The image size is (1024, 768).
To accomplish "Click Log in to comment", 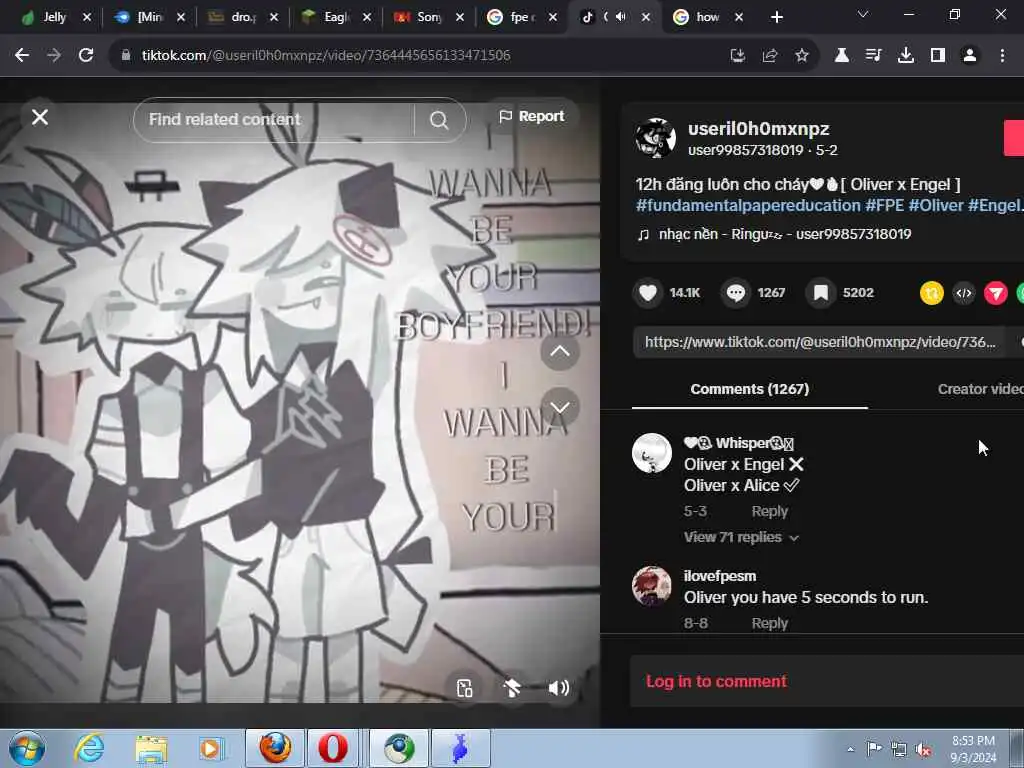I will point(716,681).
